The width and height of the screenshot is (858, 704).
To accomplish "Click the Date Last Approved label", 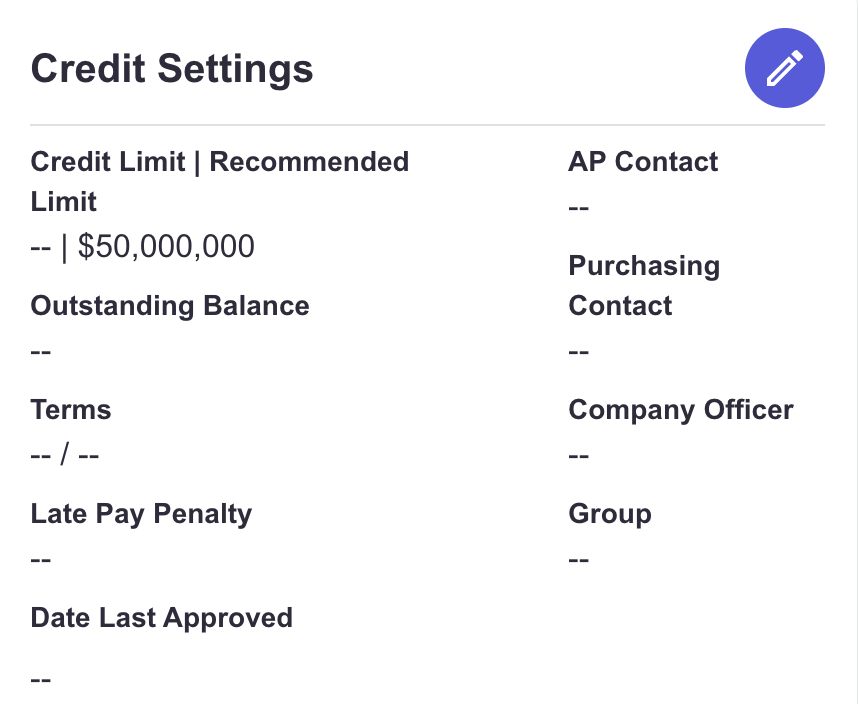I will [x=161, y=618].
